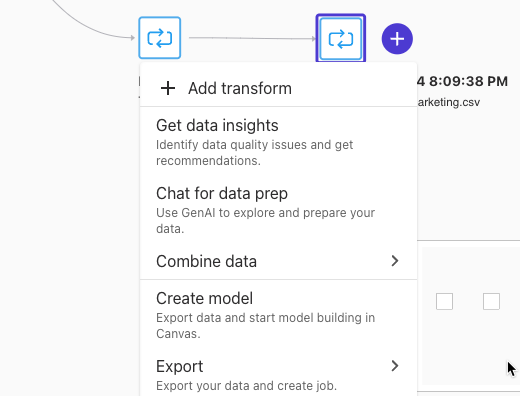Tick the right empty checkbox

click(491, 301)
